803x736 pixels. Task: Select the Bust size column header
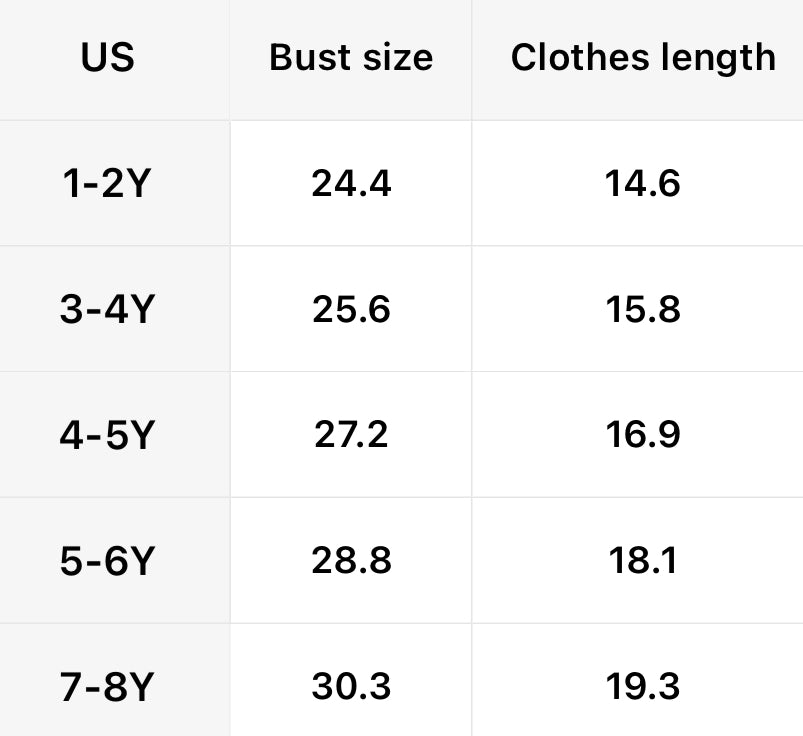click(351, 57)
